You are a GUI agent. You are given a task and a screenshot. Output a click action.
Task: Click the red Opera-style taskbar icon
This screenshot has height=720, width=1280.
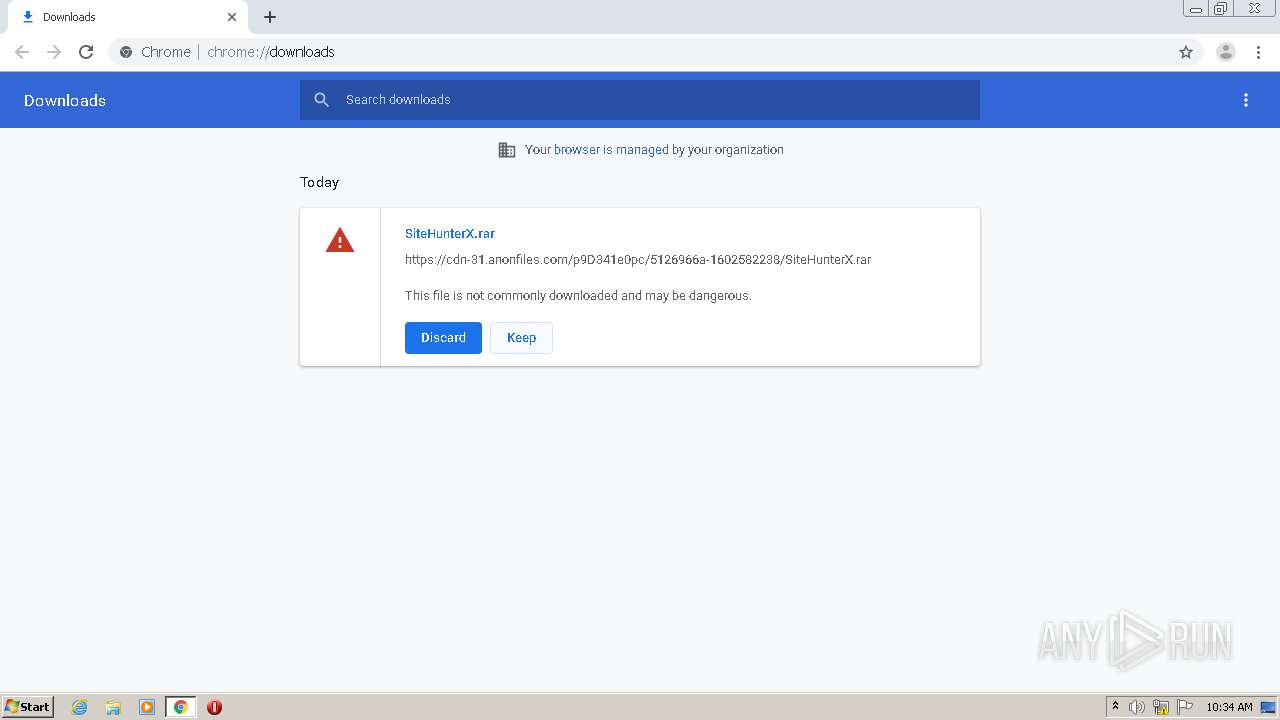click(x=214, y=707)
